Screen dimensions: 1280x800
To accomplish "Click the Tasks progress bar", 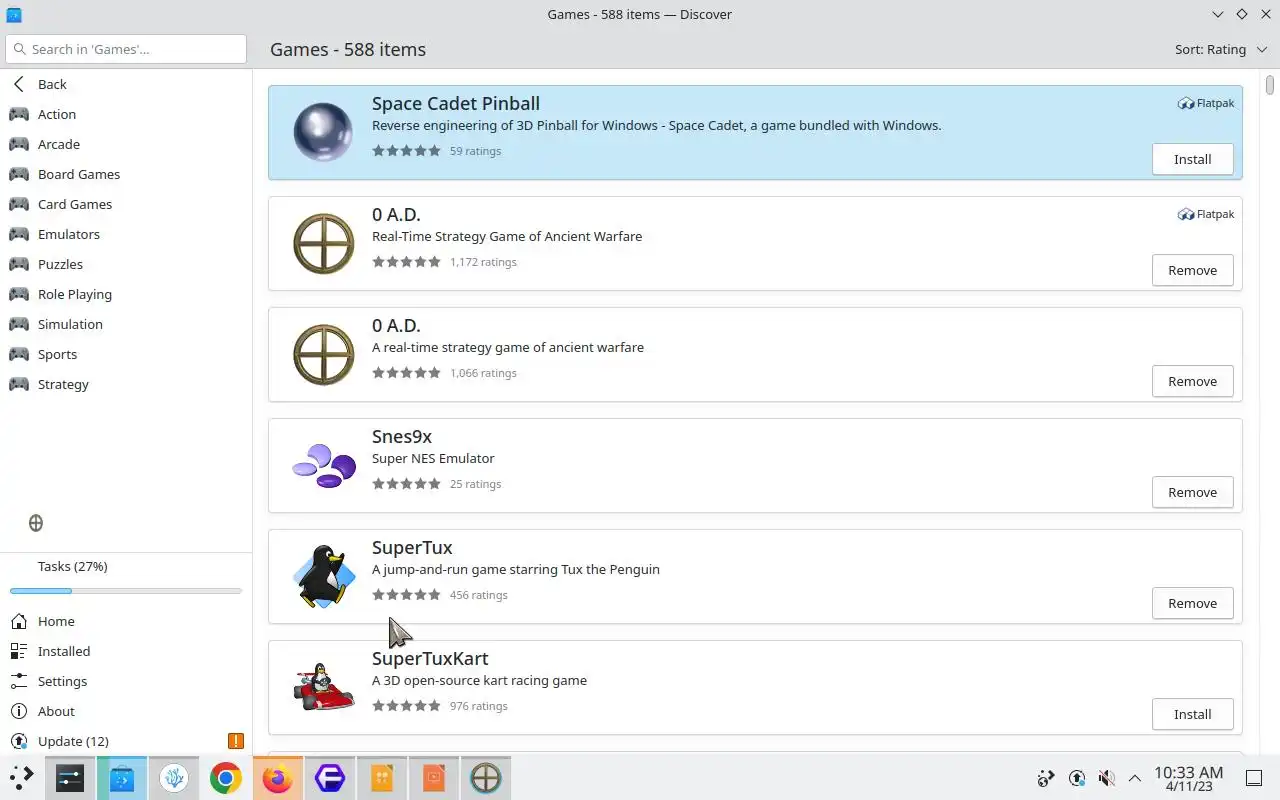I will (x=126, y=591).
